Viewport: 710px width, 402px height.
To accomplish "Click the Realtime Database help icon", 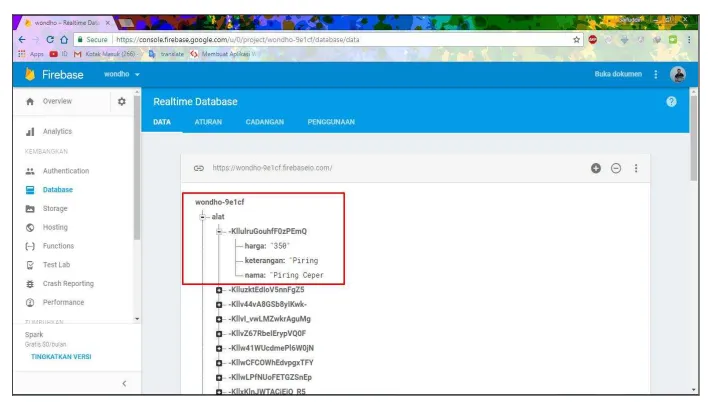I will coord(671,101).
